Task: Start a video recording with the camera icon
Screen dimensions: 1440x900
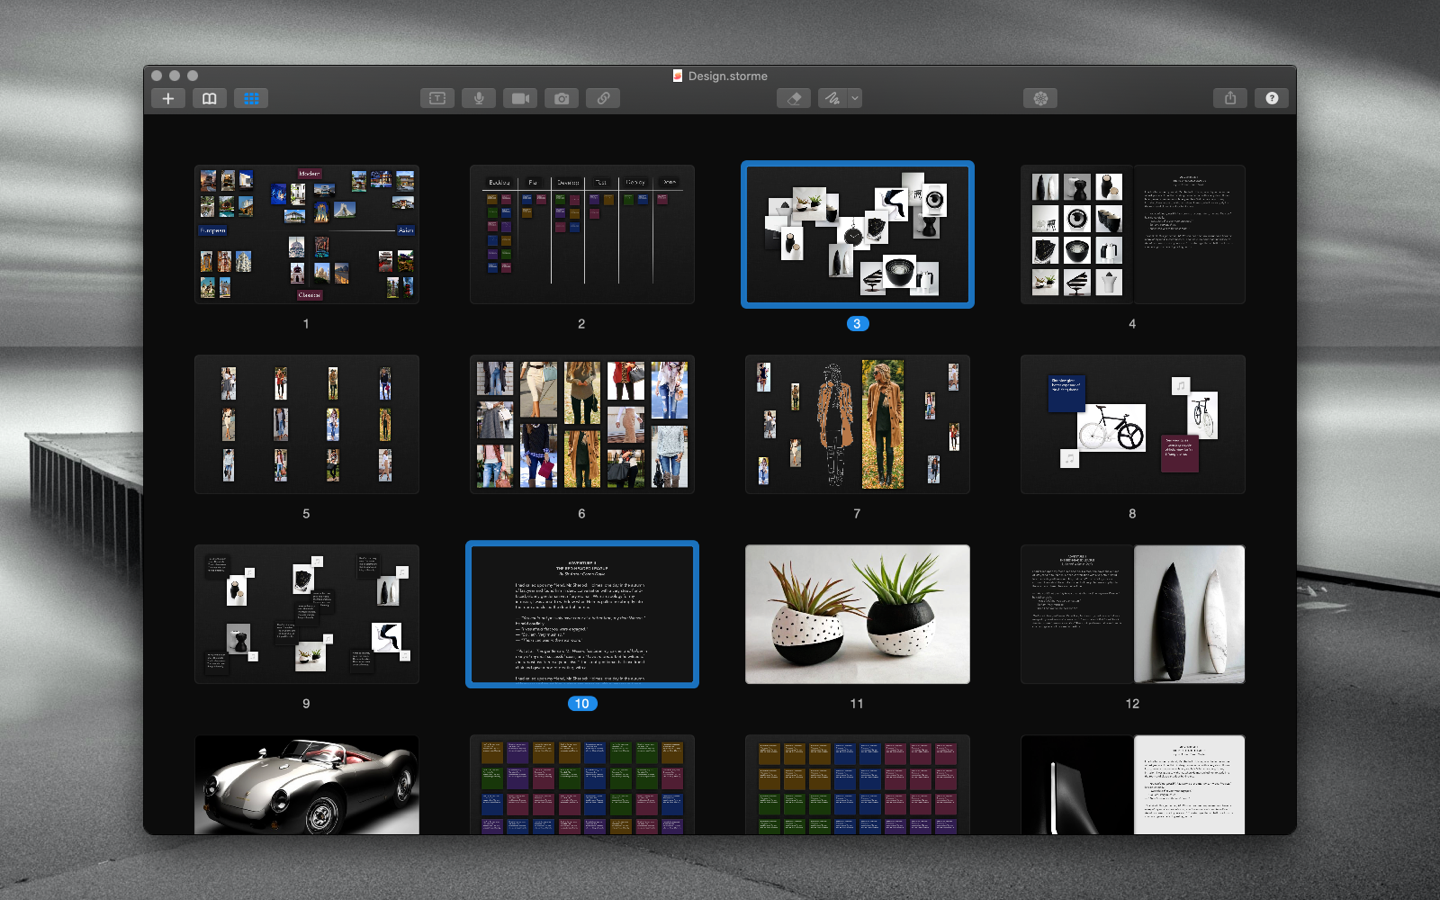Action: (x=520, y=98)
